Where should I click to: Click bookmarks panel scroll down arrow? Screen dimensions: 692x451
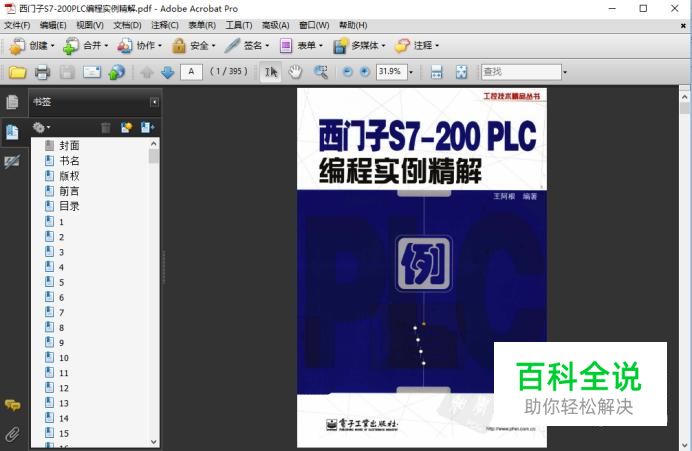[x=154, y=441]
